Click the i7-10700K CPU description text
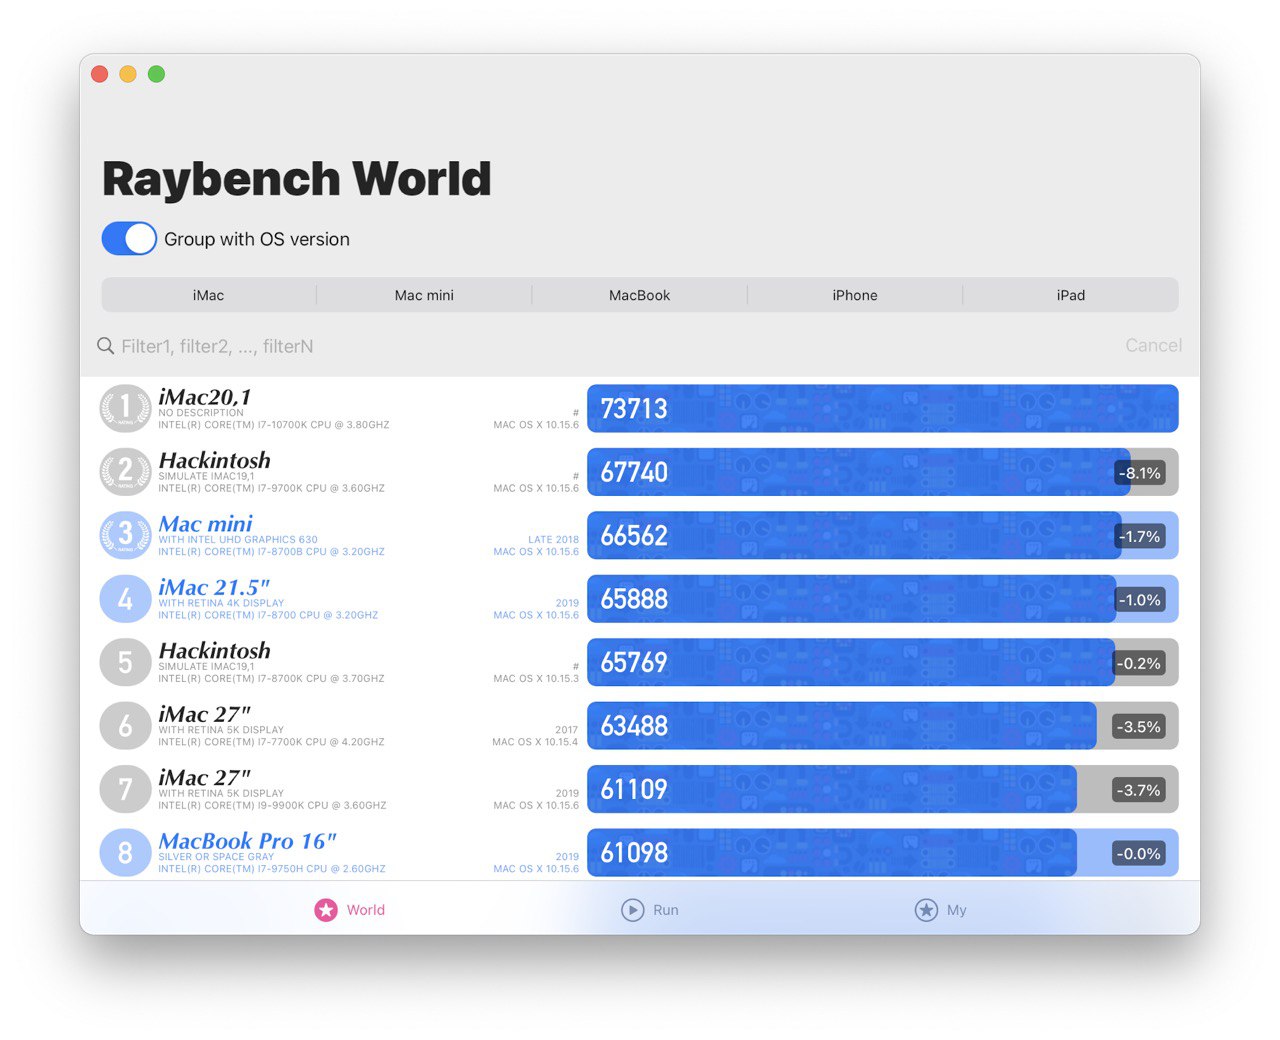 pos(274,425)
